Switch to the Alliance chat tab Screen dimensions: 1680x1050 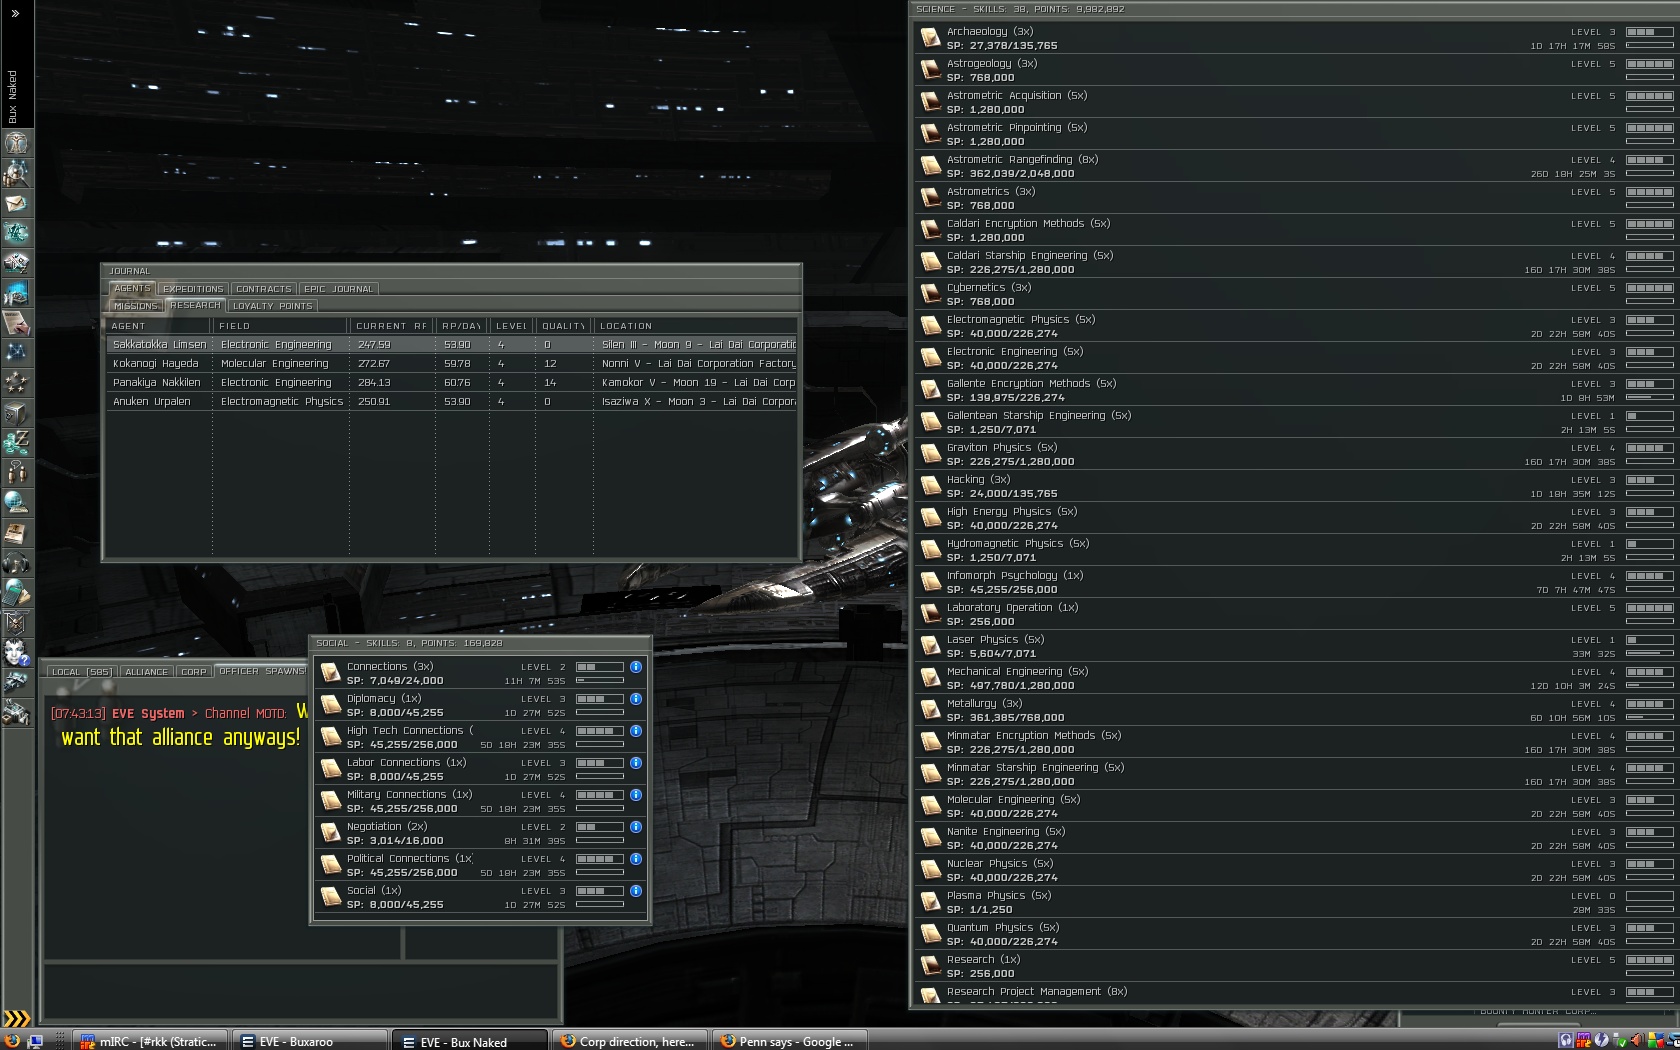click(146, 672)
